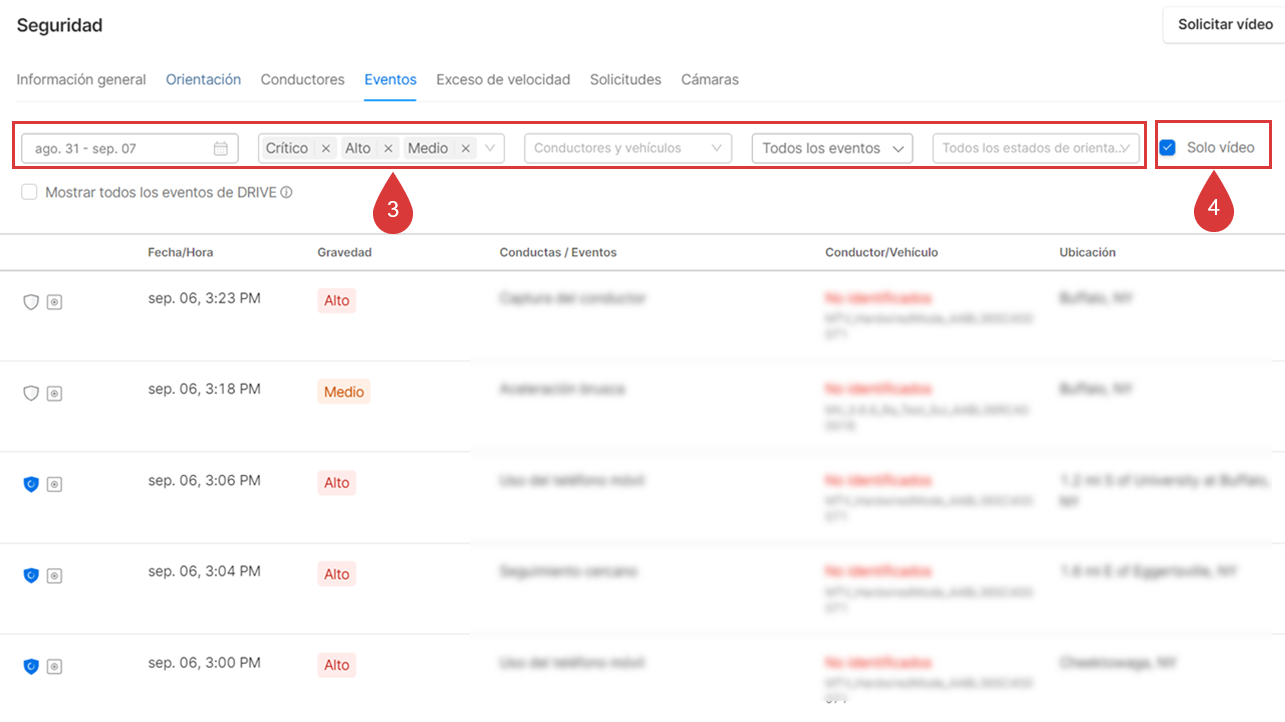The height and width of the screenshot is (722, 1285).
Task: Go to the Cámaras tab
Action: point(710,80)
